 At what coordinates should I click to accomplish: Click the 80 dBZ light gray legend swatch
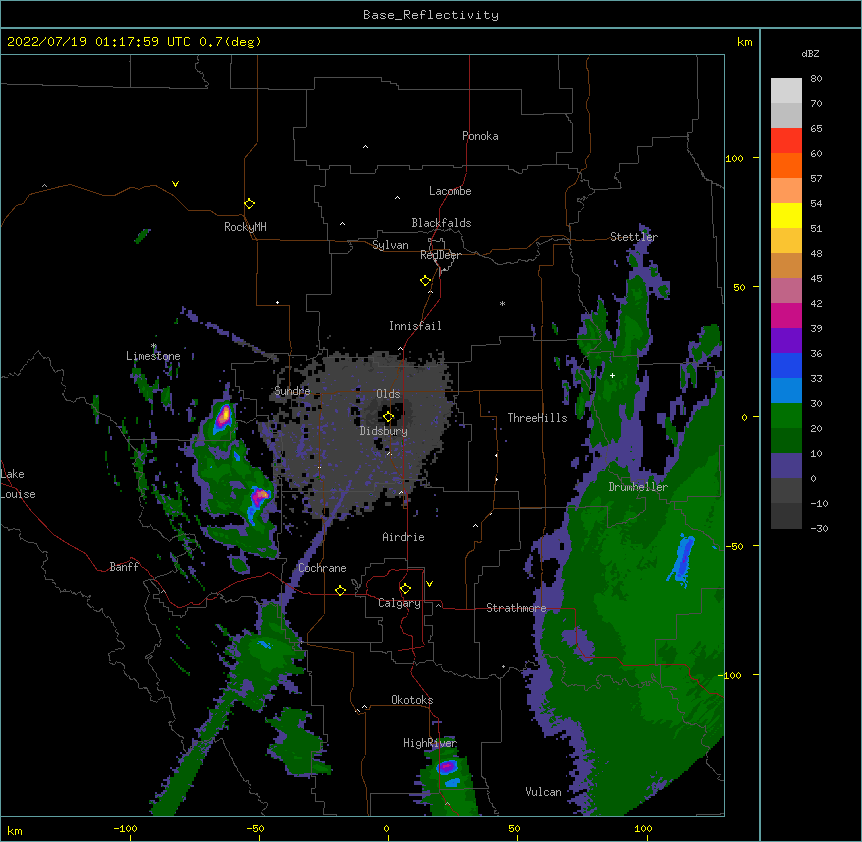coord(786,91)
